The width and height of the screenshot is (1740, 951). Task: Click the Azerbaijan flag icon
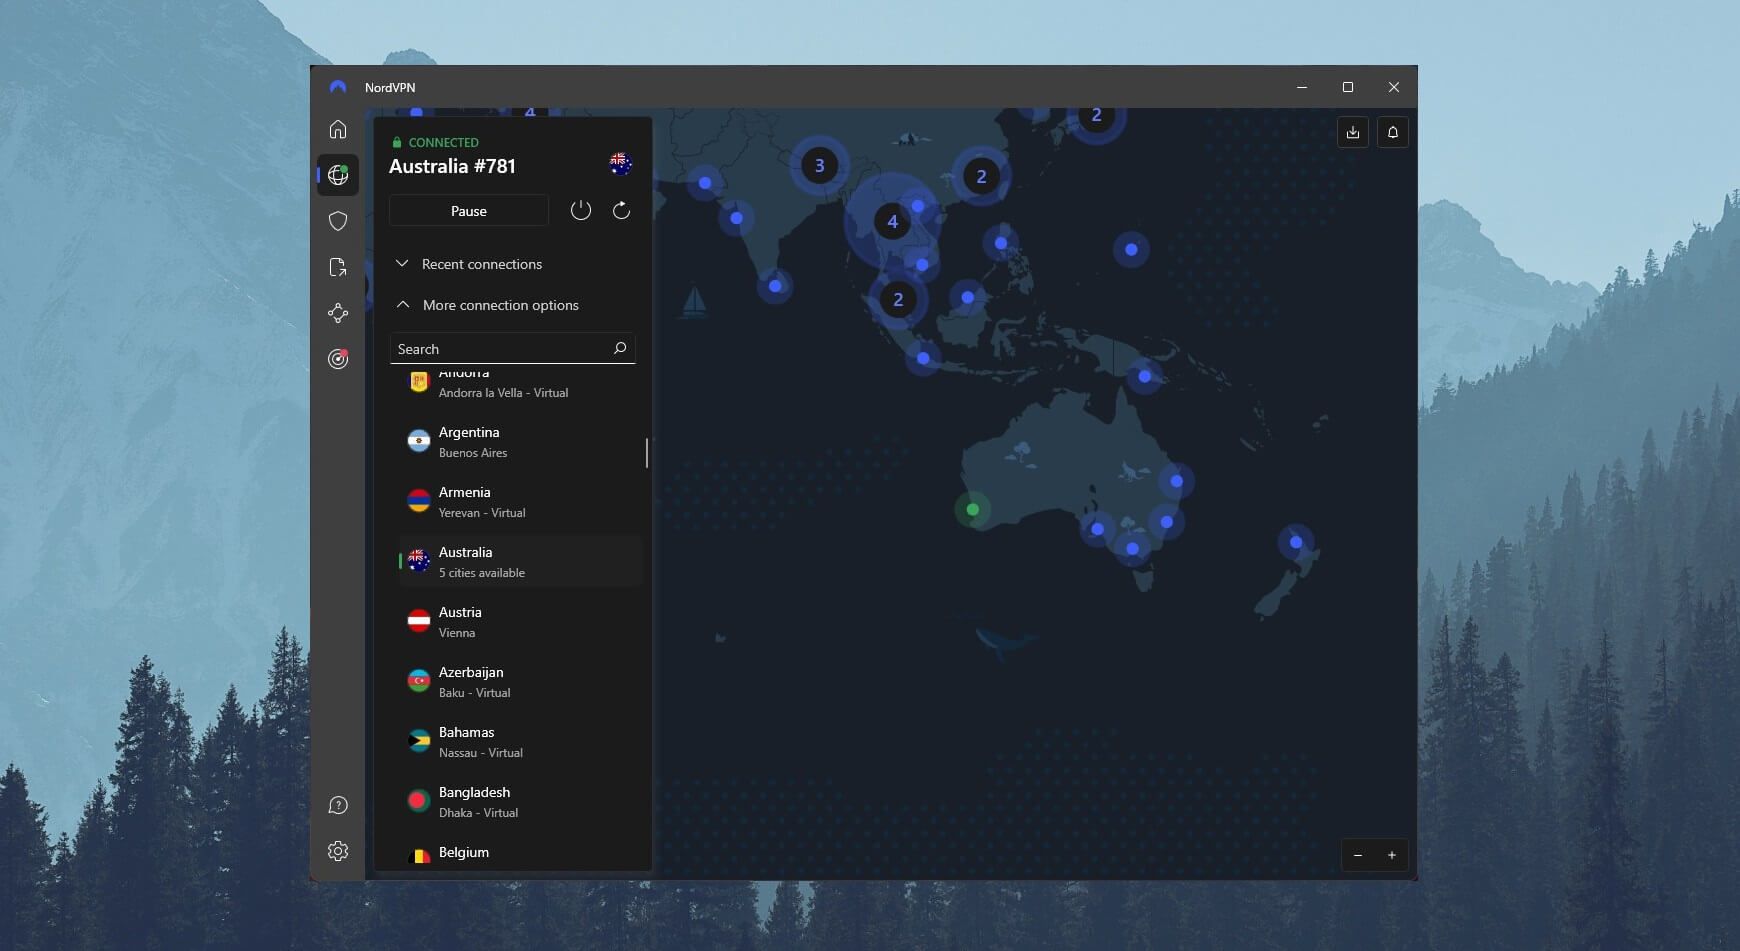[419, 681]
